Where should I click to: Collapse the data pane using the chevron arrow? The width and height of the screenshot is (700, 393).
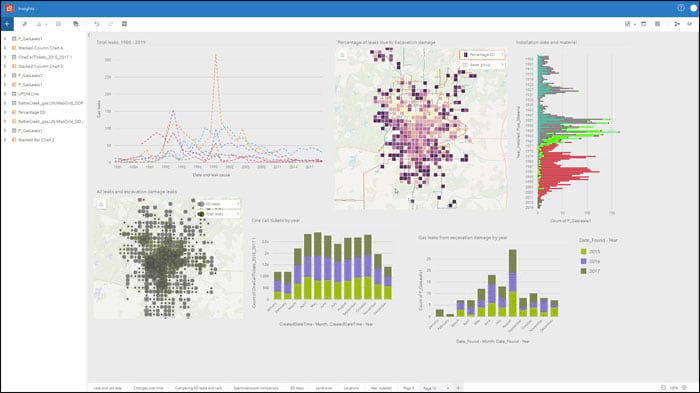tap(89, 35)
